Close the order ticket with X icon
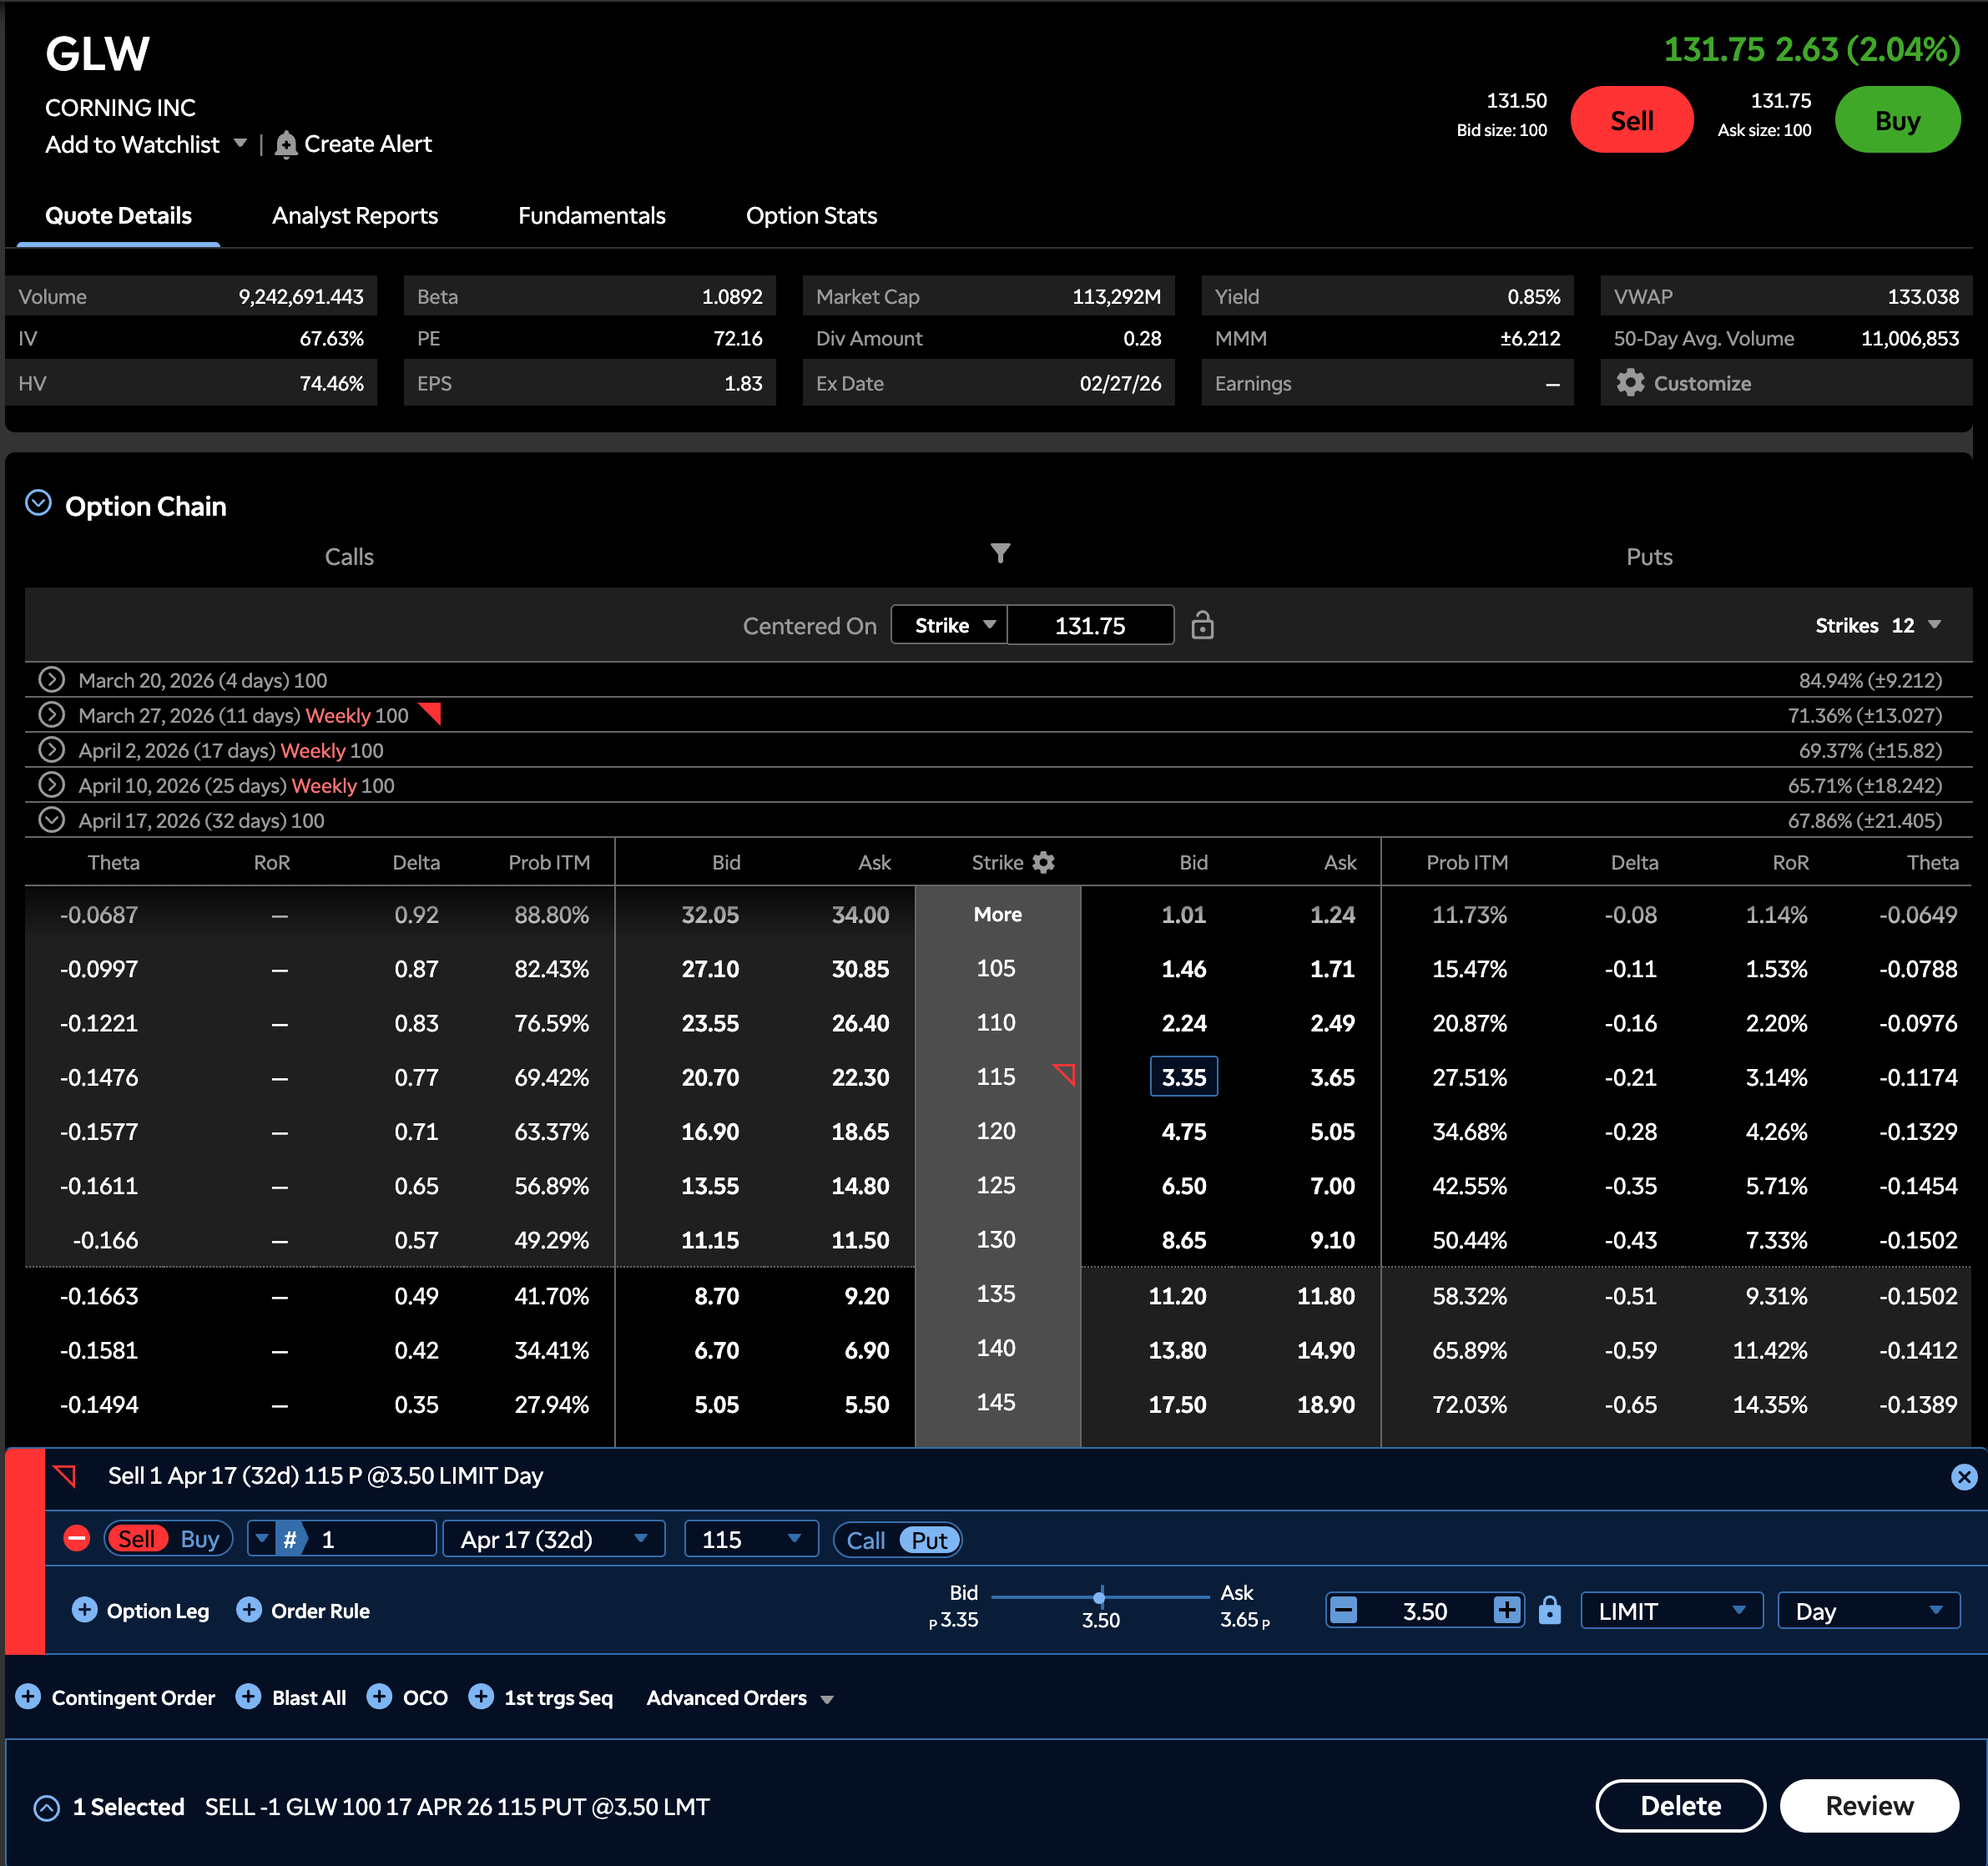 click(x=1963, y=1477)
